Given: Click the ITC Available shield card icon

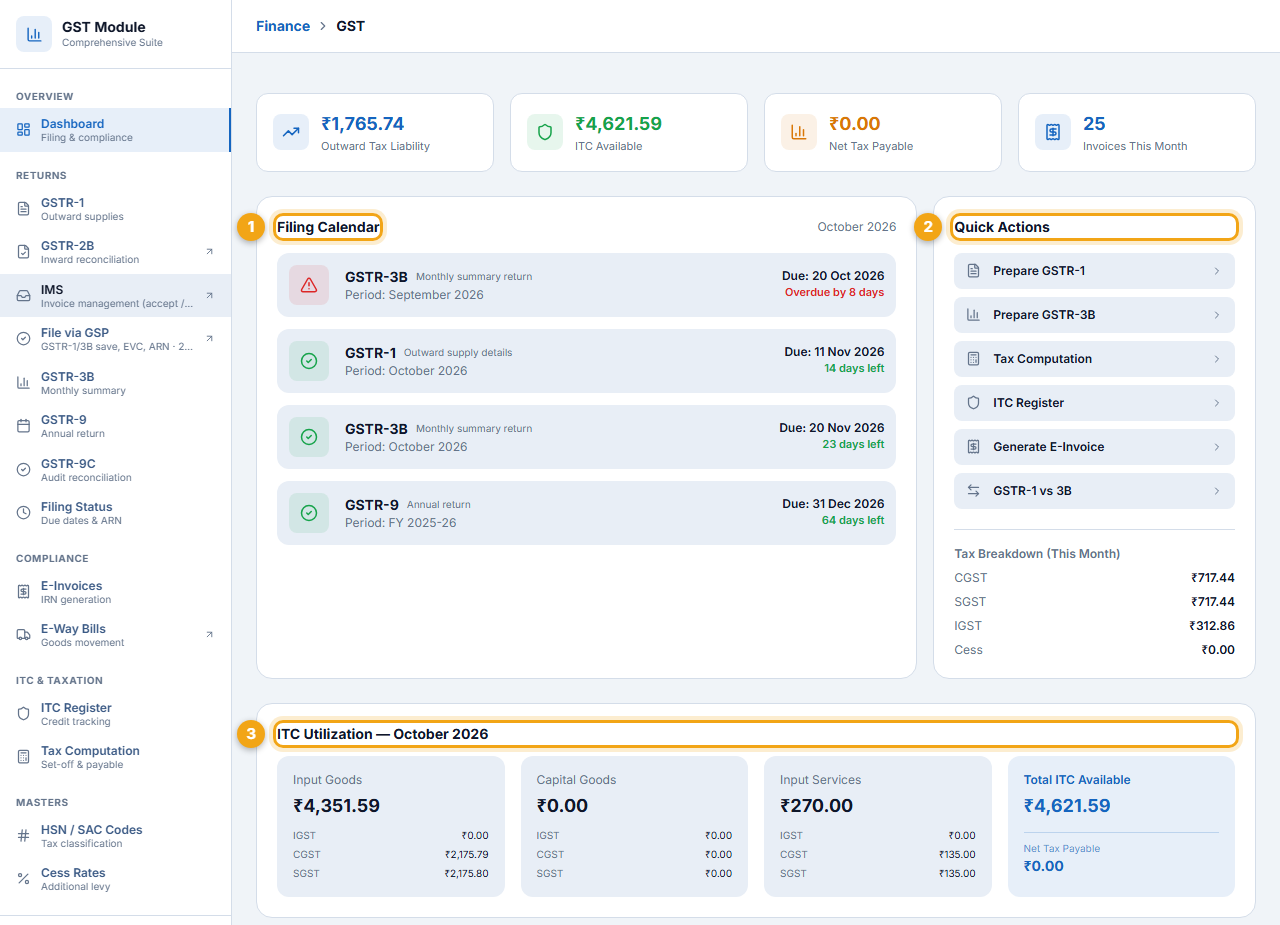Looking at the screenshot, I should [x=545, y=132].
